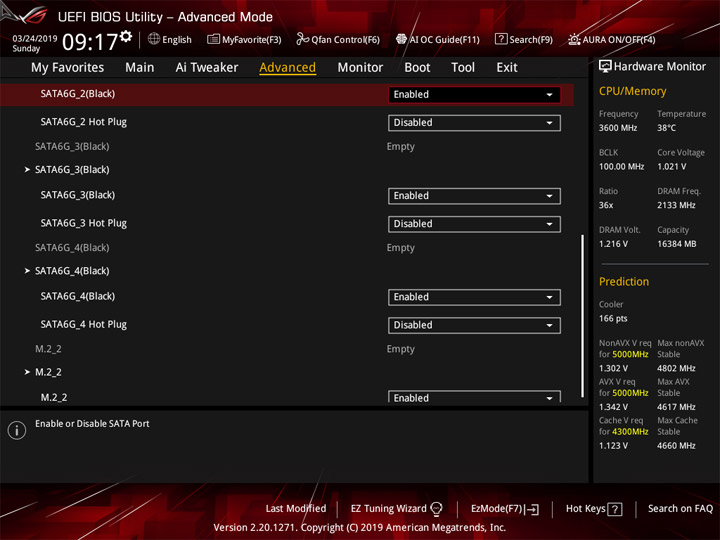Open SATA6G_2 Hot Plug dropdown
Viewport: 720px width, 540px height.
(474, 123)
